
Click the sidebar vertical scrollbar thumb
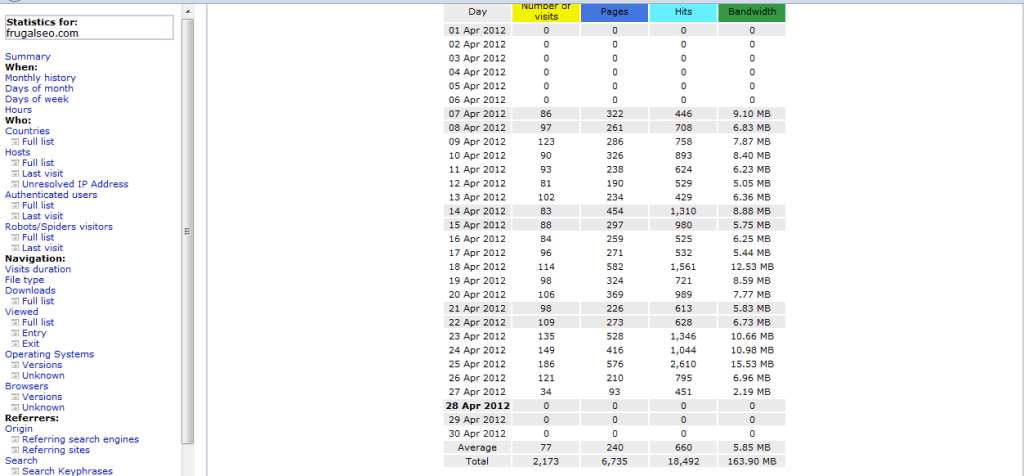[x=187, y=231]
